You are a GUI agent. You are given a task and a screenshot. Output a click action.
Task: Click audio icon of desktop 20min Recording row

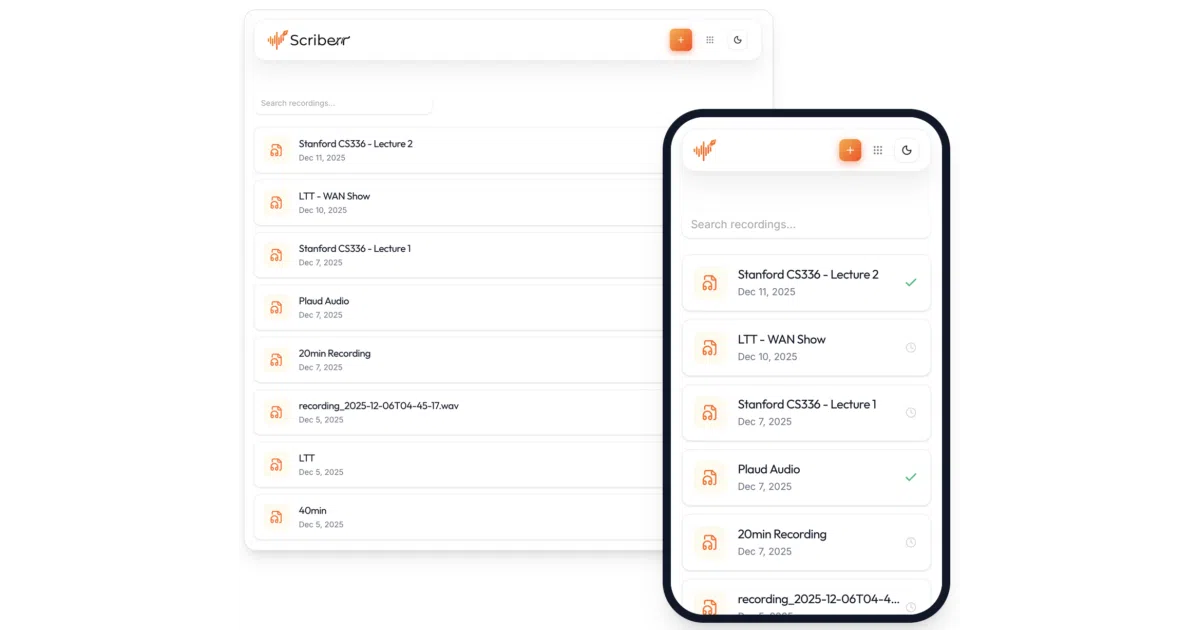click(276, 360)
